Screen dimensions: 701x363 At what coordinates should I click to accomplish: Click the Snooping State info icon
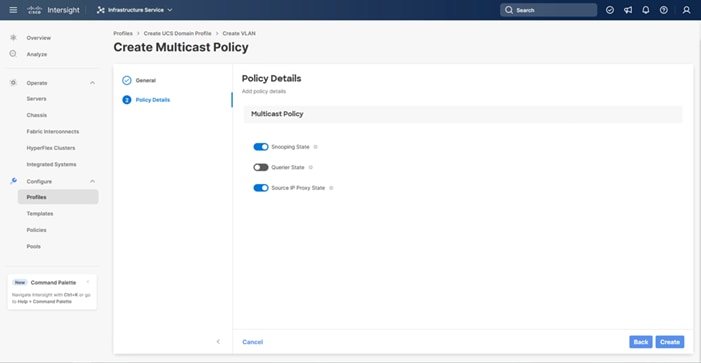tap(315, 147)
